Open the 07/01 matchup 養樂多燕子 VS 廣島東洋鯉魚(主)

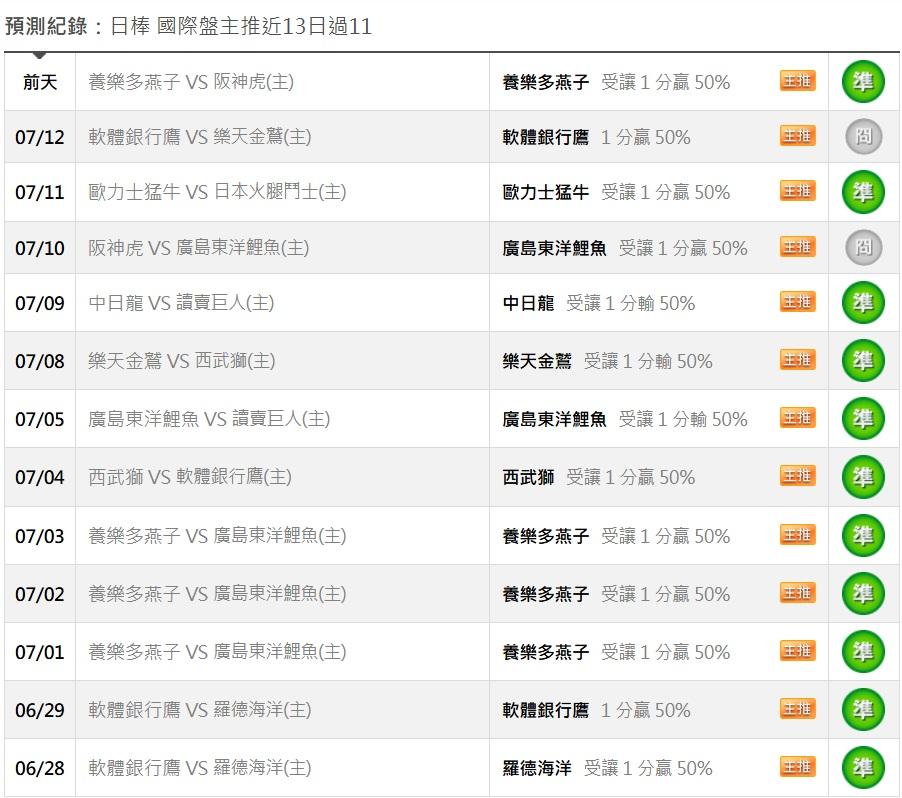click(x=217, y=652)
